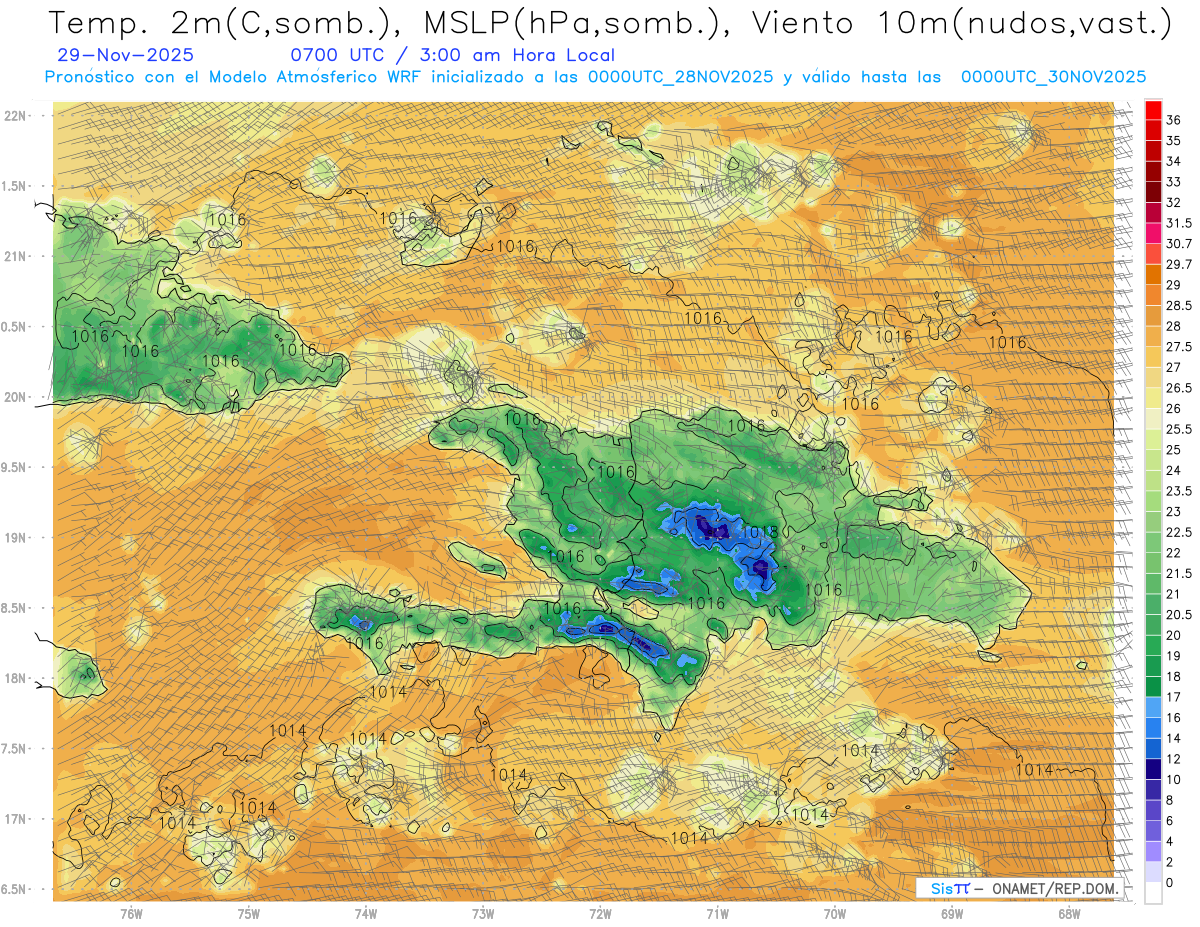Click legend value 4
Image resolution: width=1200 pixels, height=927 pixels.
[x=1170, y=841]
